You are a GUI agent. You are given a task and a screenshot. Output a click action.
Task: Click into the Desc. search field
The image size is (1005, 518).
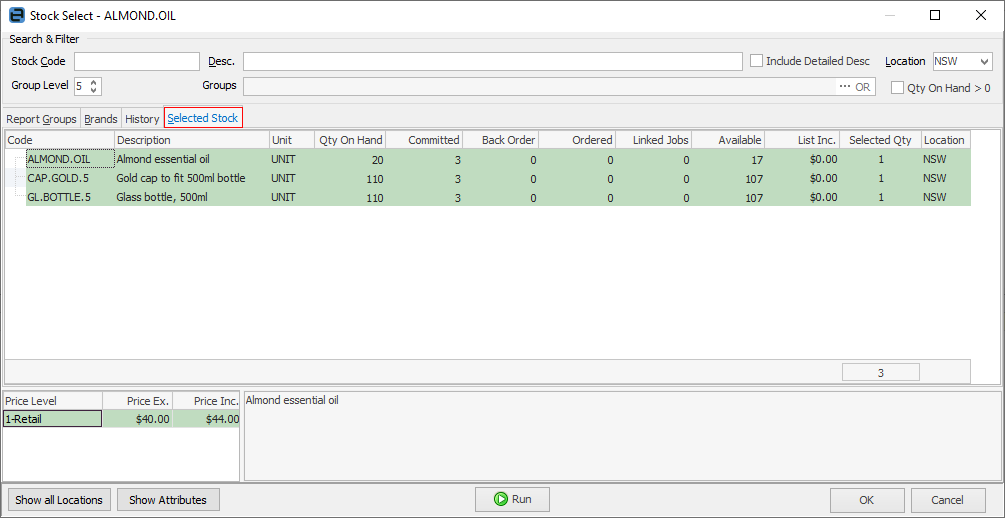(x=492, y=62)
